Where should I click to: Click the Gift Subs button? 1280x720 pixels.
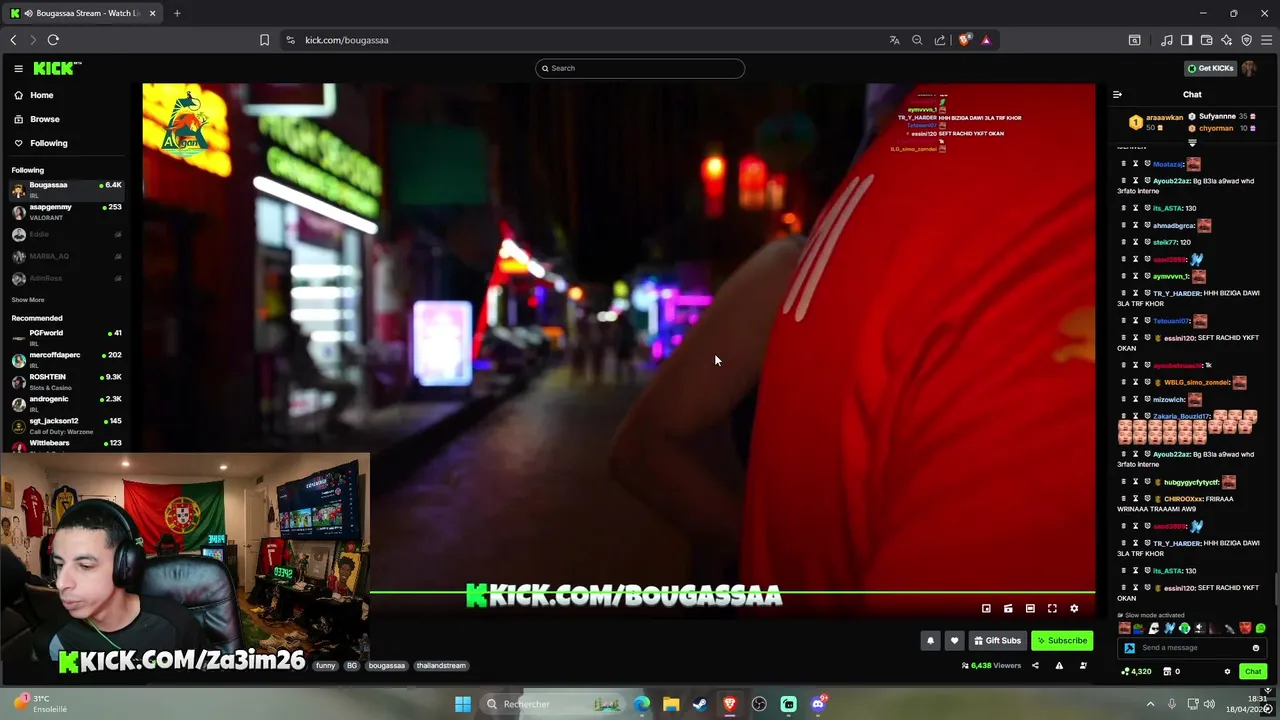pyautogui.click(x=998, y=641)
